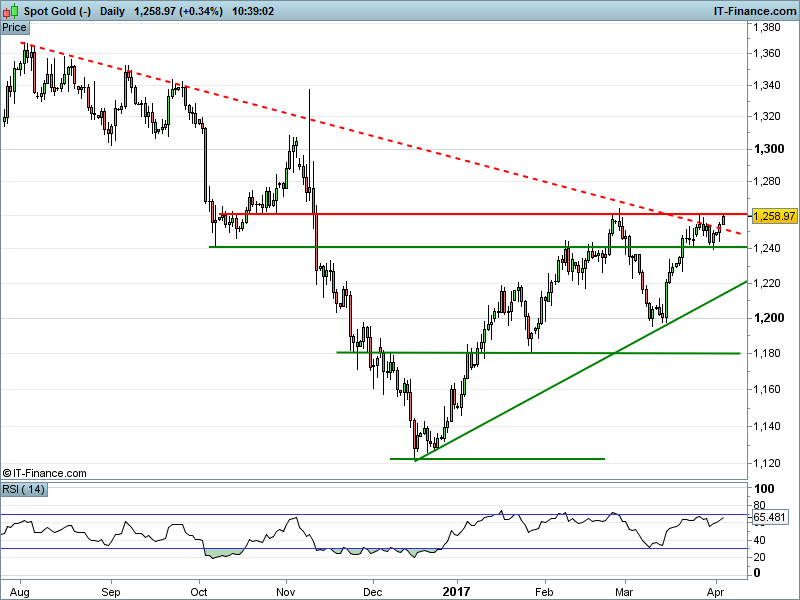This screenshot has width=800, height=600.
Task: Select the Price panel label
Action: tap(14, 28)
